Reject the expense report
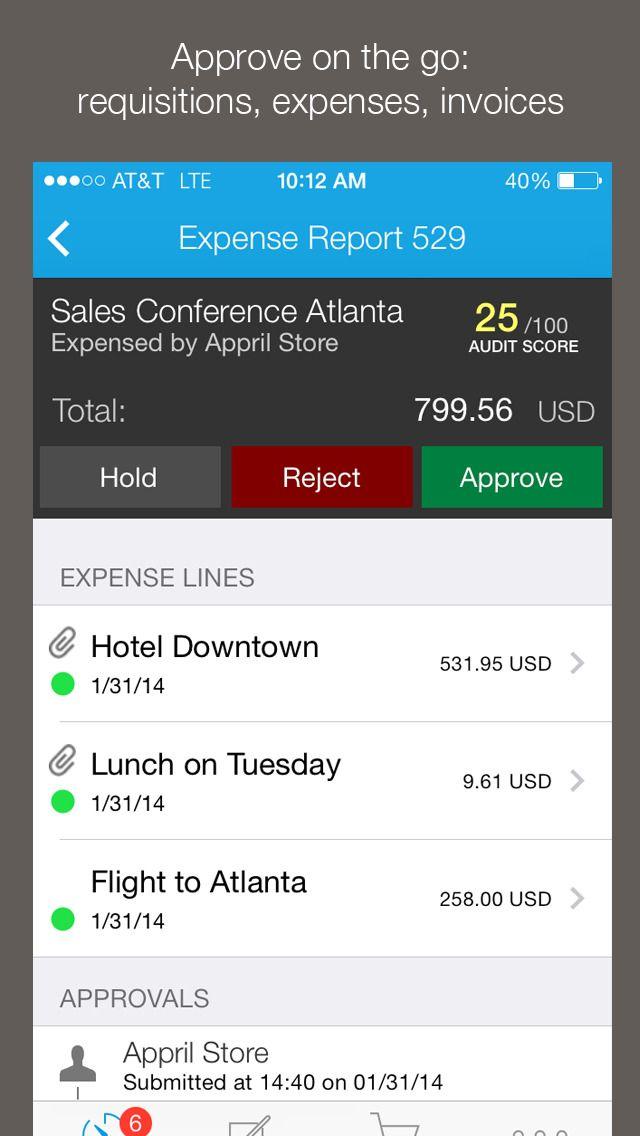 tap(321, 477)
